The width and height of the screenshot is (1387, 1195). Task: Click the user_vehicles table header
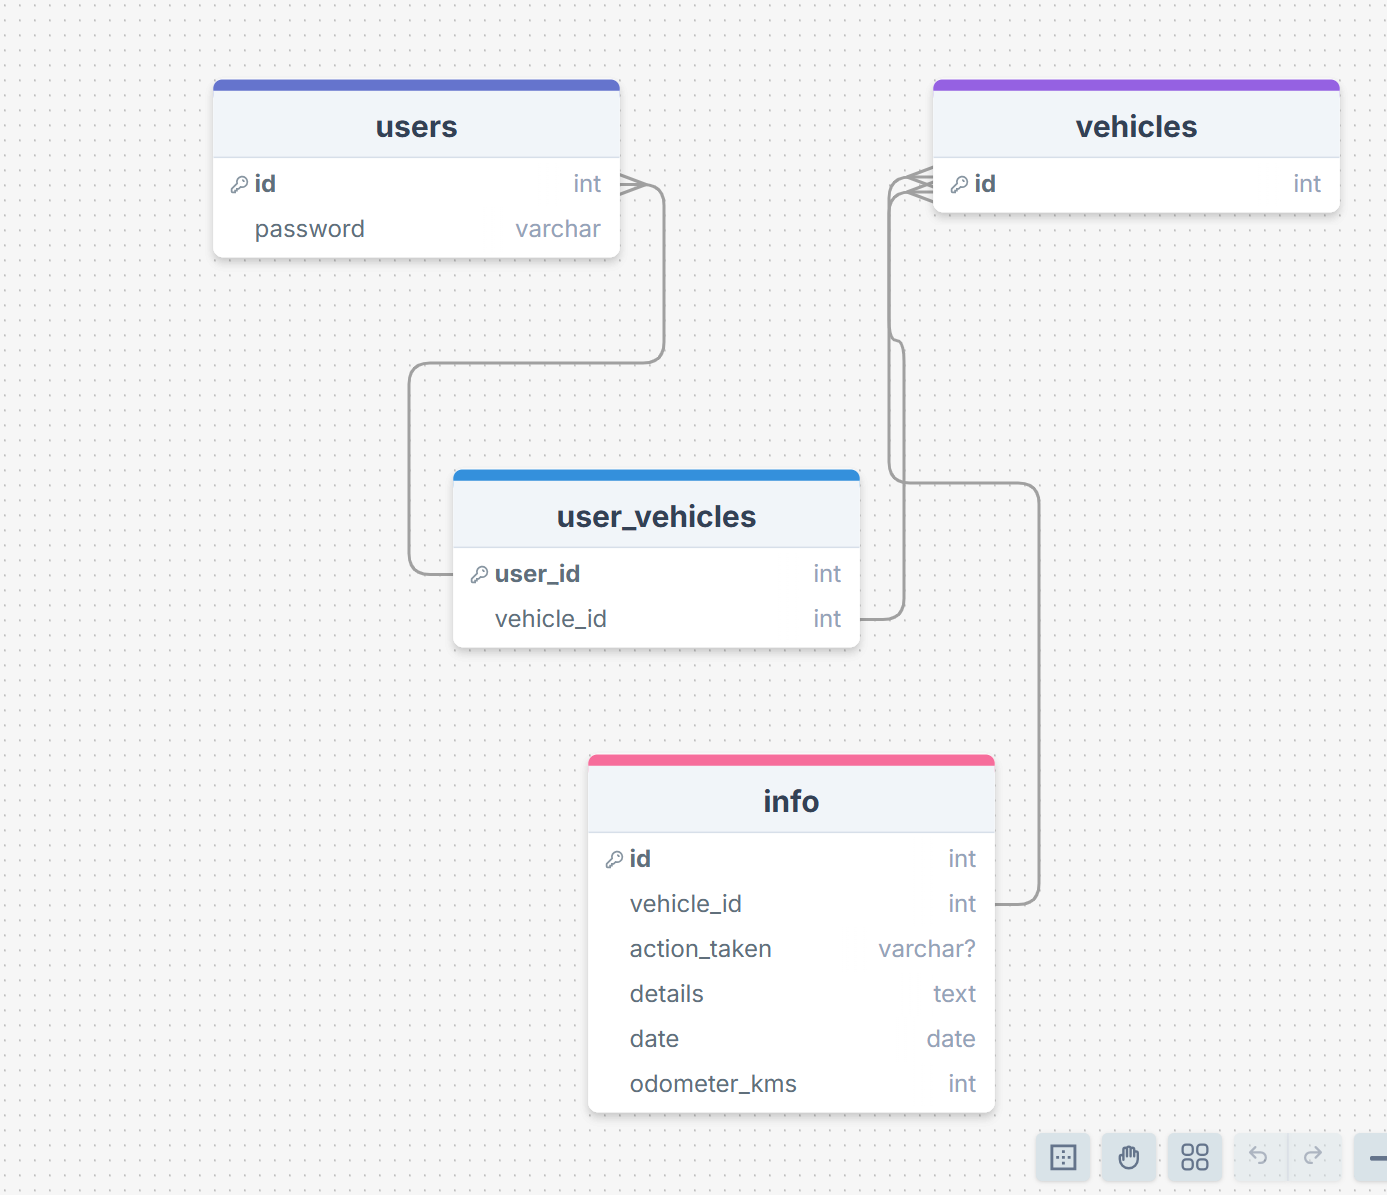(x=656, y=517)
